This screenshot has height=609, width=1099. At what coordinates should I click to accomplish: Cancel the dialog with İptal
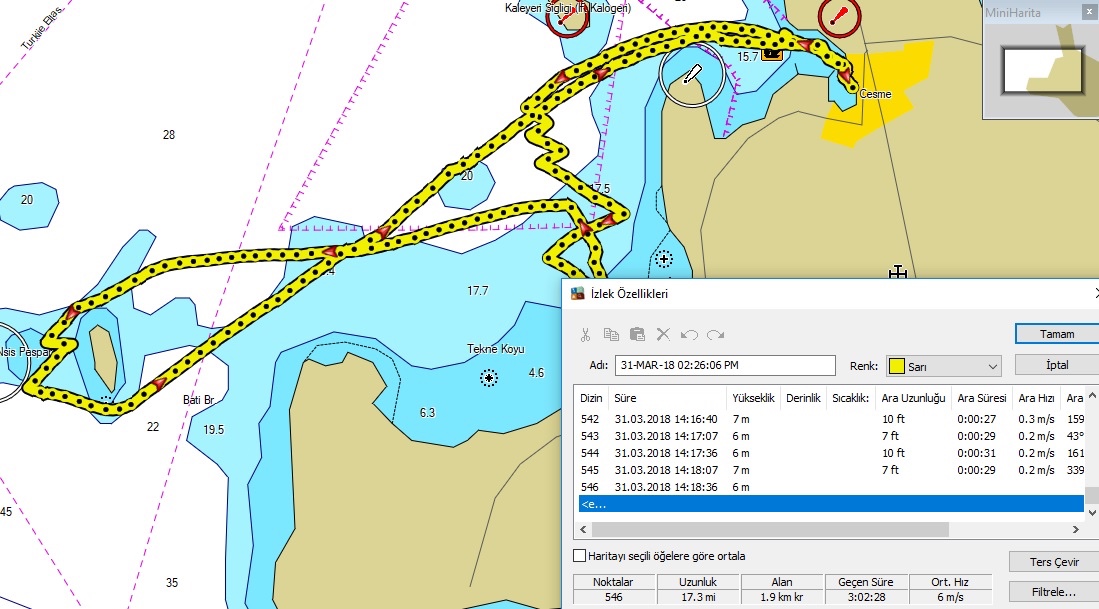(1056, 365)
